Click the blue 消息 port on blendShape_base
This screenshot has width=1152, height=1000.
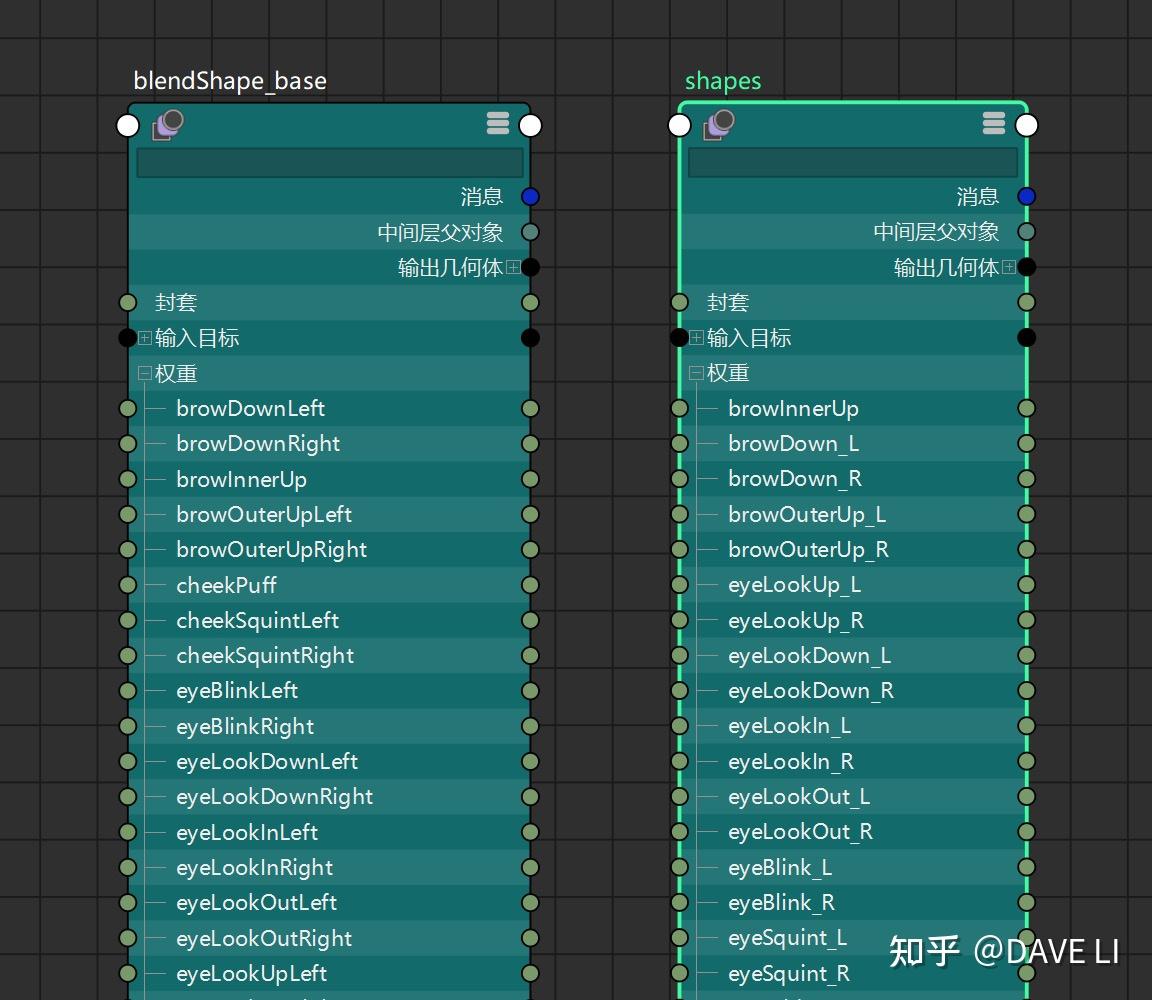[x=530, y=196]
